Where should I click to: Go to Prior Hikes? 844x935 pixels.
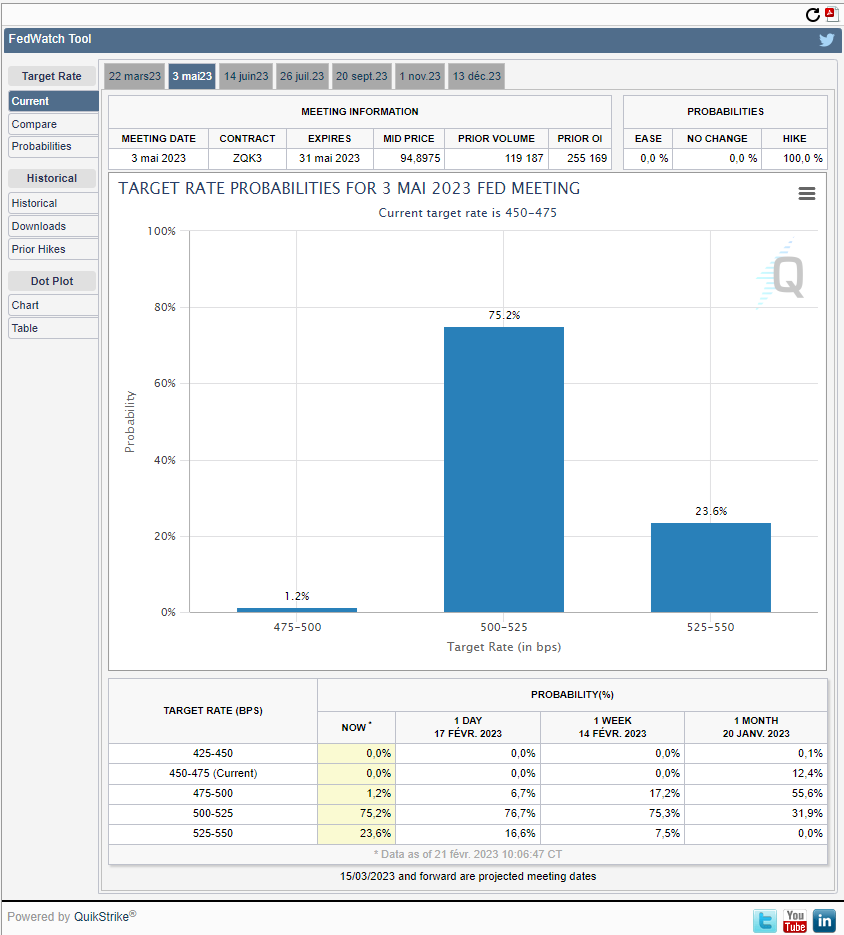tap(53, 249)
